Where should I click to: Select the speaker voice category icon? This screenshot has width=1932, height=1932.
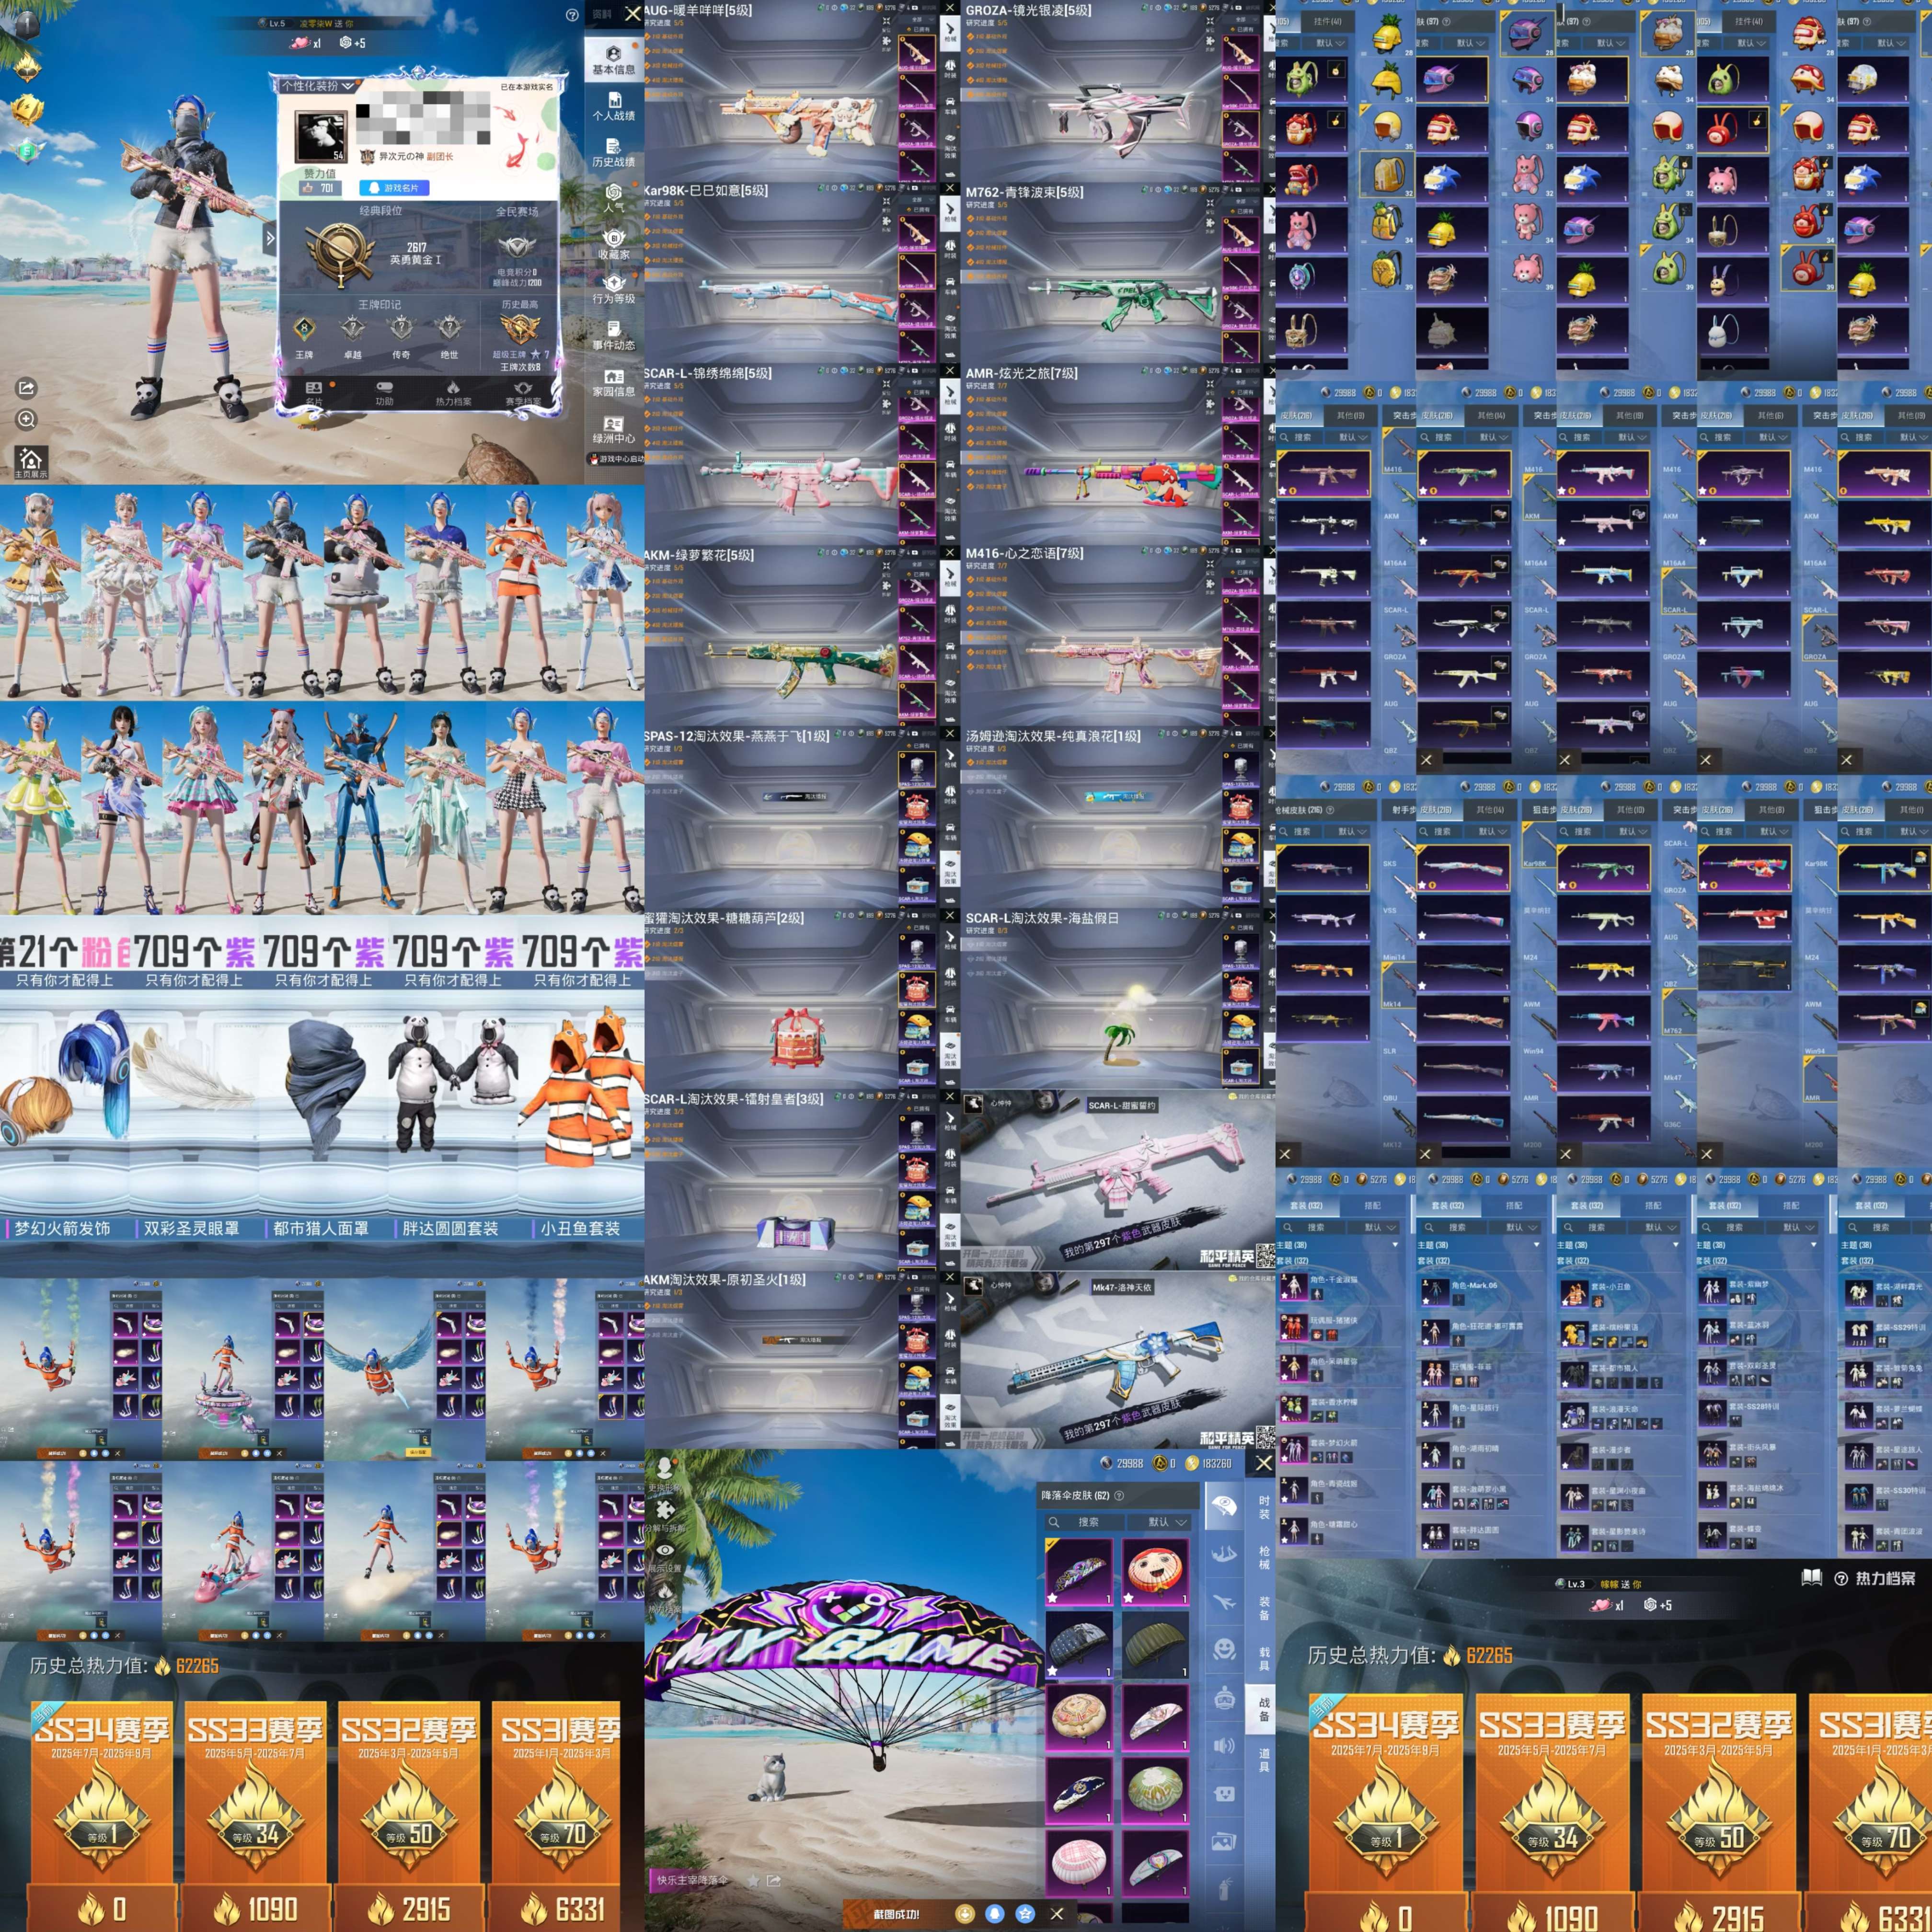(1225, 1746)
